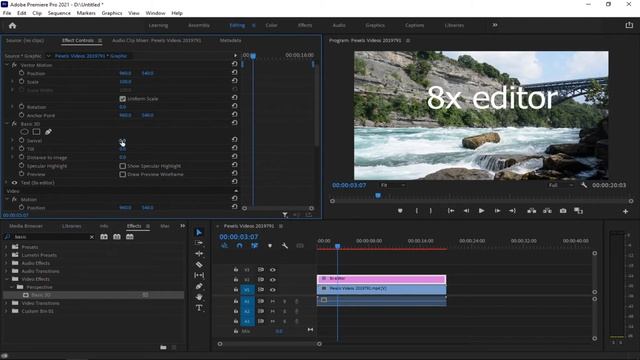
Task: Play the Program monitor video
Action: click(x=482, y=211)
